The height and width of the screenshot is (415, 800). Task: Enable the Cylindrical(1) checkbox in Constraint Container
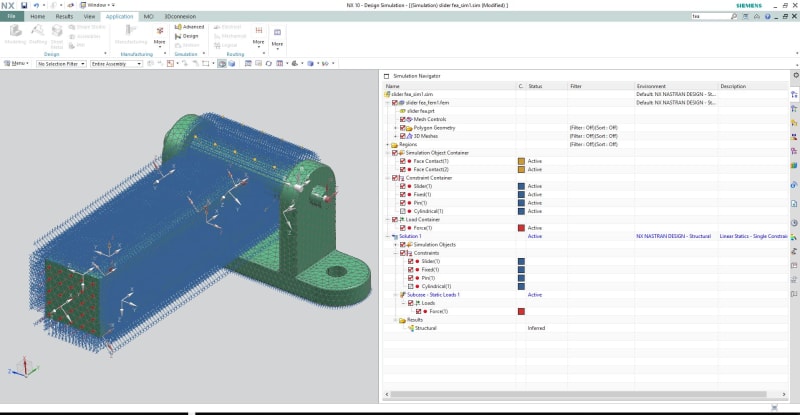point(403,211)
